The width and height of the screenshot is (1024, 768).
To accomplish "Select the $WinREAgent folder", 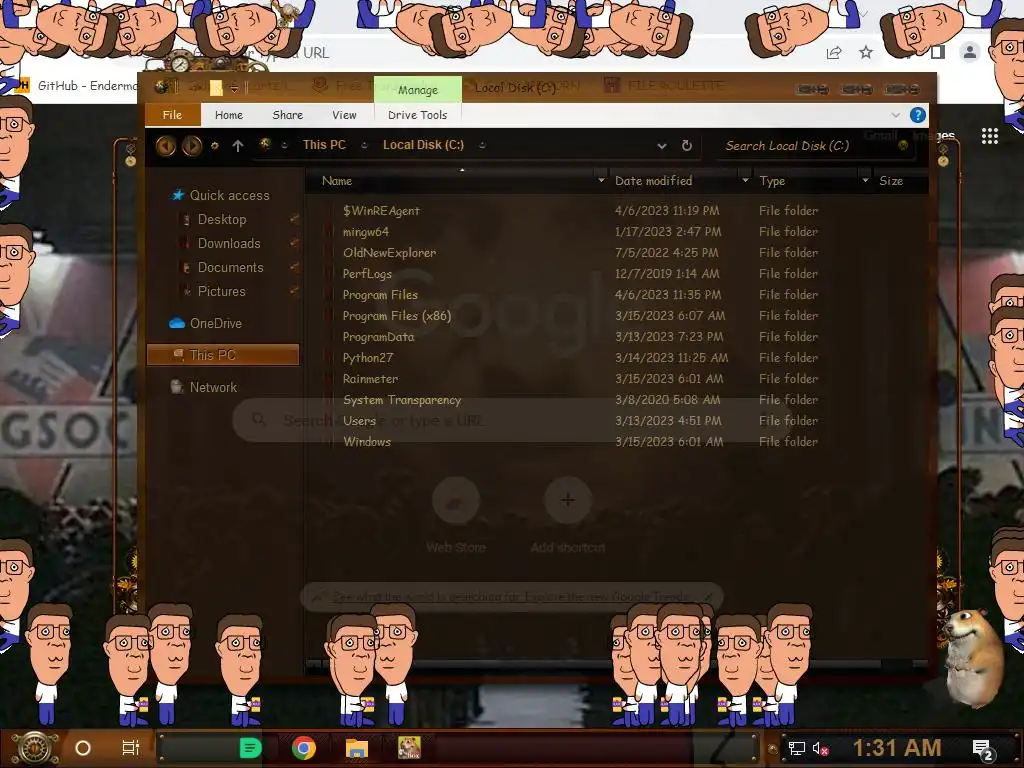I will (x=381, y=210).
